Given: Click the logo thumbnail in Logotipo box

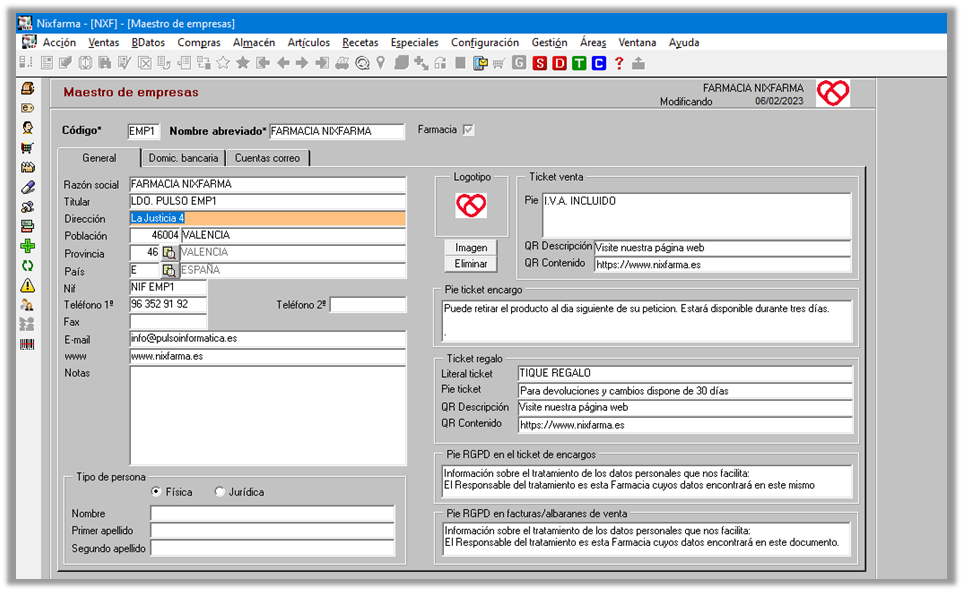Looking at the screenshot, I should pyautogui.click(x=471, y=205).
